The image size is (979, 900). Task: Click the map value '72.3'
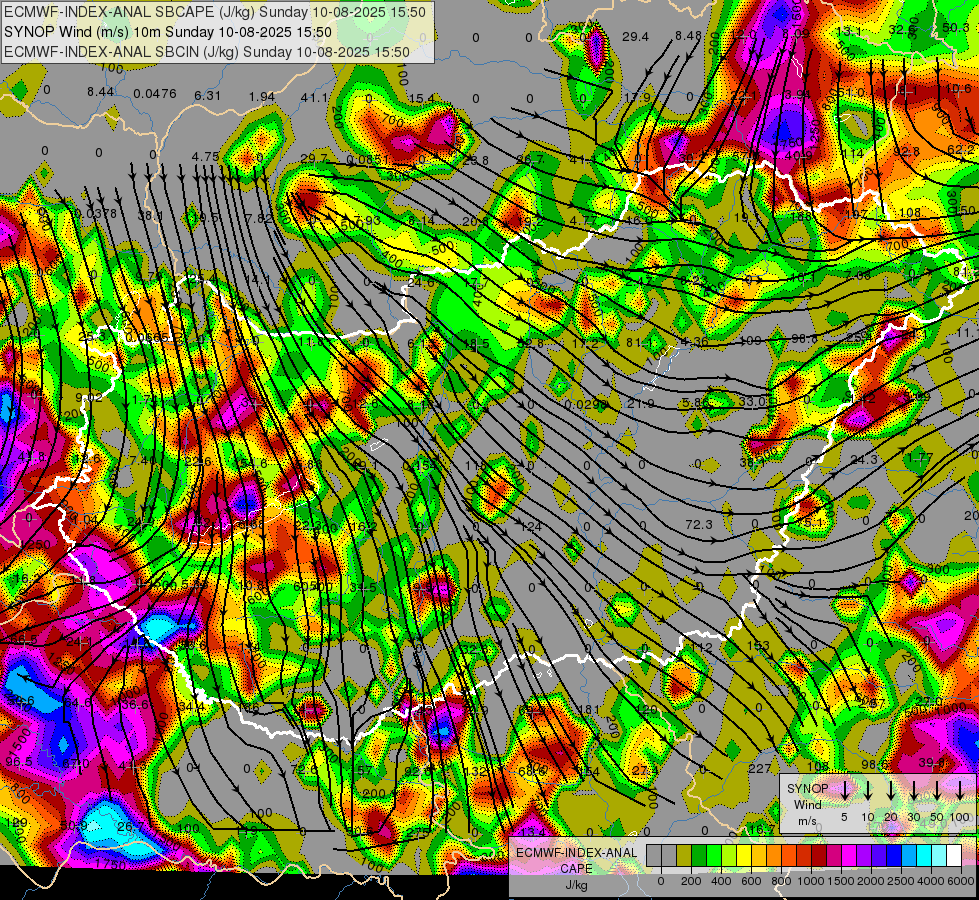coord(699,524)
